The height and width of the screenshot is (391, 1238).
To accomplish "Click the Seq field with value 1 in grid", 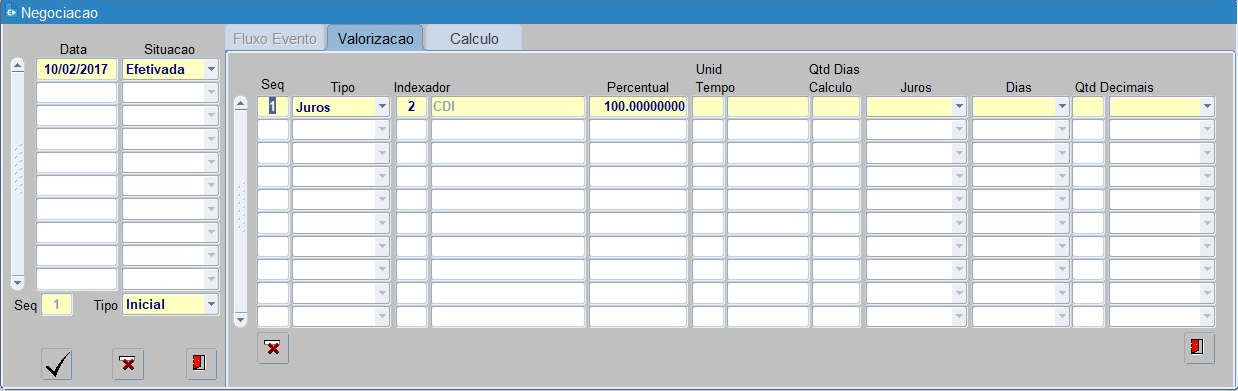I will coord(273,106).
